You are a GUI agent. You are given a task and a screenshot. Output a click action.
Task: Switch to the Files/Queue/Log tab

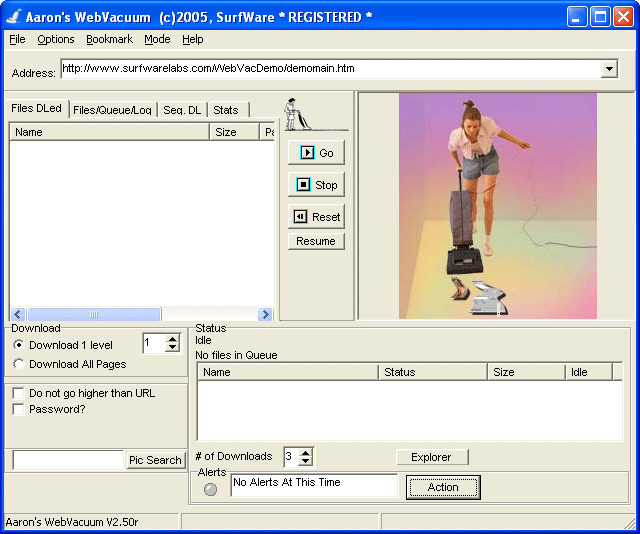[112, 110]
